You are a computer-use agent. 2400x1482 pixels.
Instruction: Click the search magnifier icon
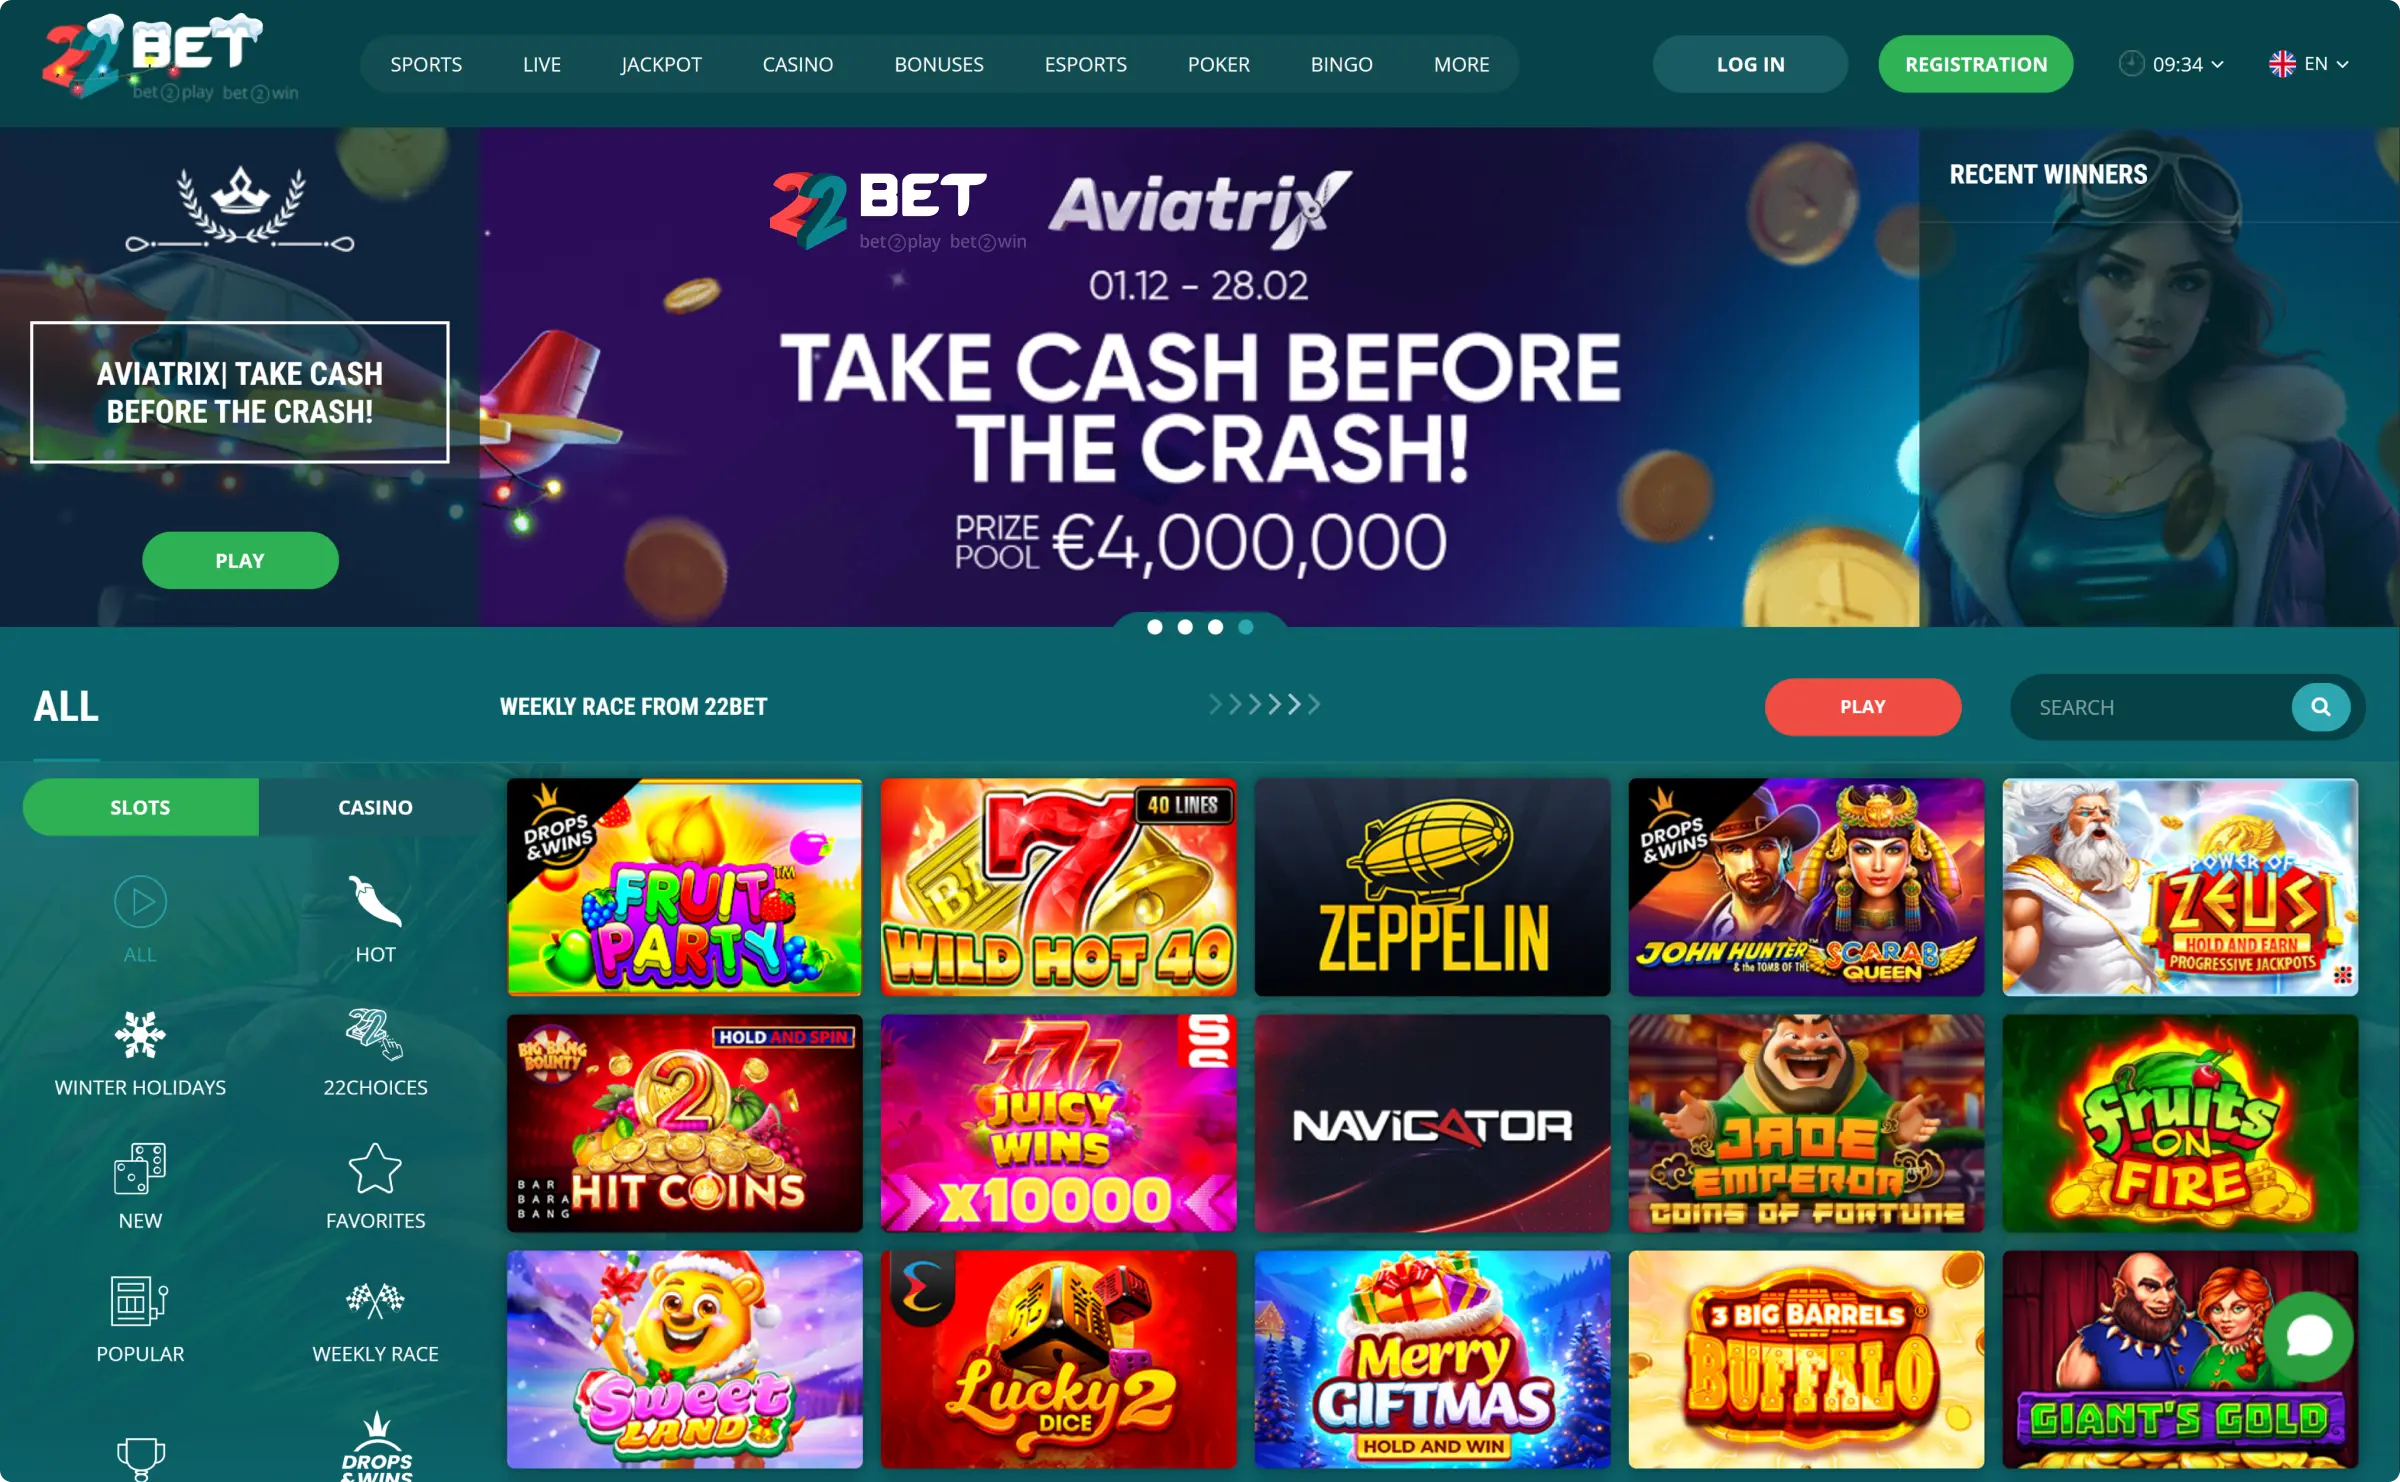2320,707
